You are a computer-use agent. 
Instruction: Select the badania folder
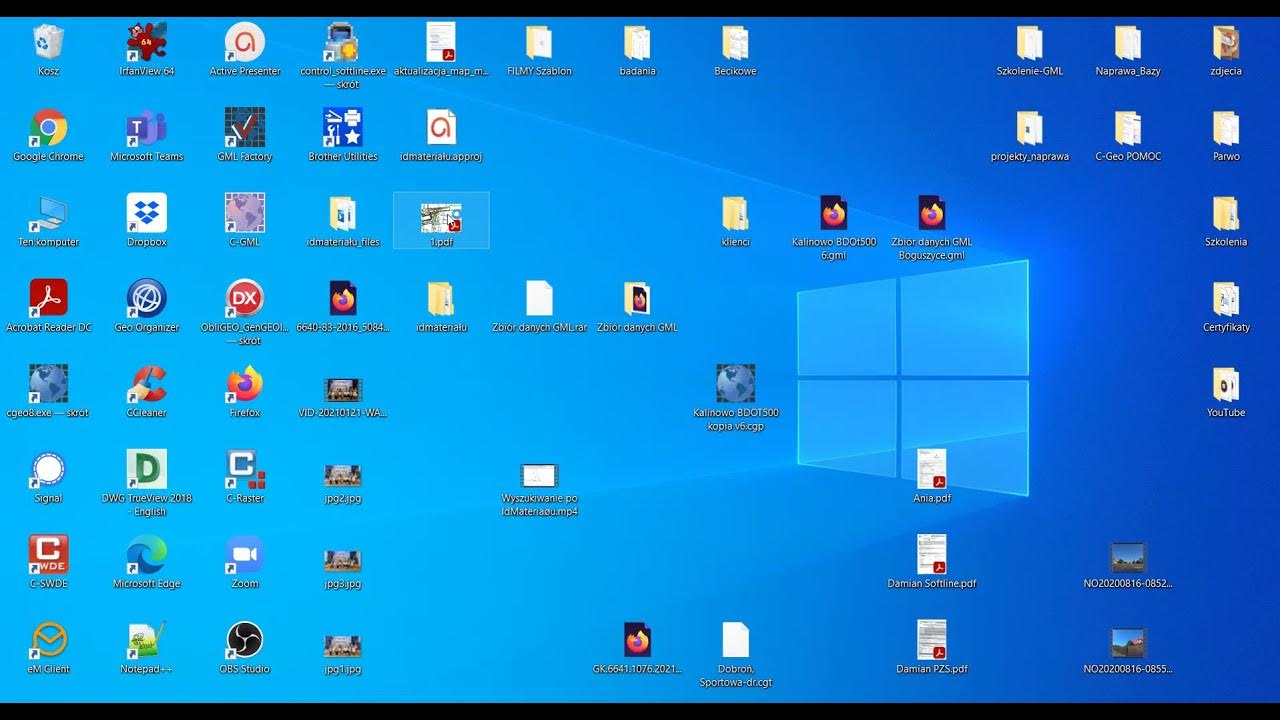637,43
